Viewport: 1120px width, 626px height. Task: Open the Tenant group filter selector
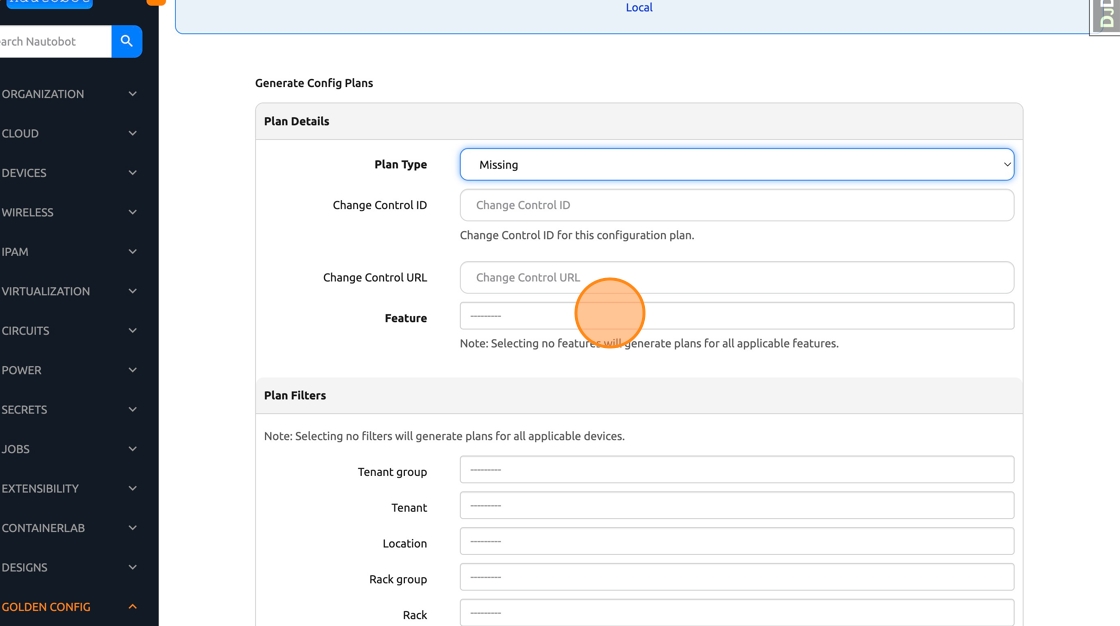(x=736, y=470)
